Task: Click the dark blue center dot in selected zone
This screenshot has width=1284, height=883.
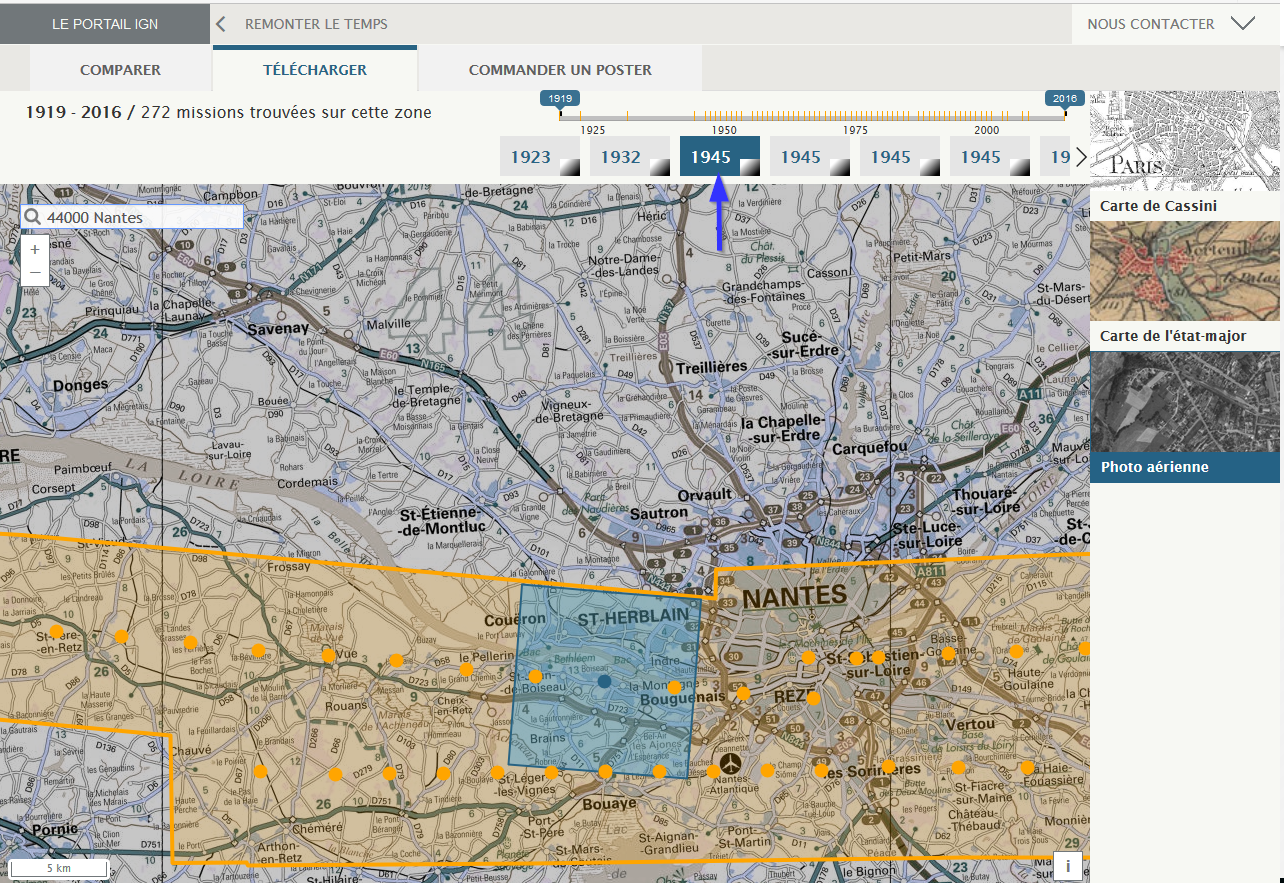Action: pos(604,681)
